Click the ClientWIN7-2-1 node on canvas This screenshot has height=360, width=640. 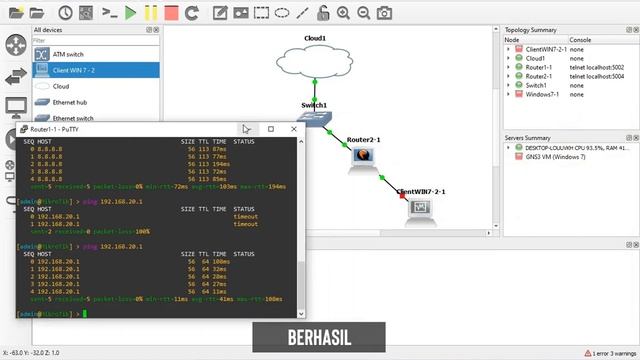tap(421, 212)
